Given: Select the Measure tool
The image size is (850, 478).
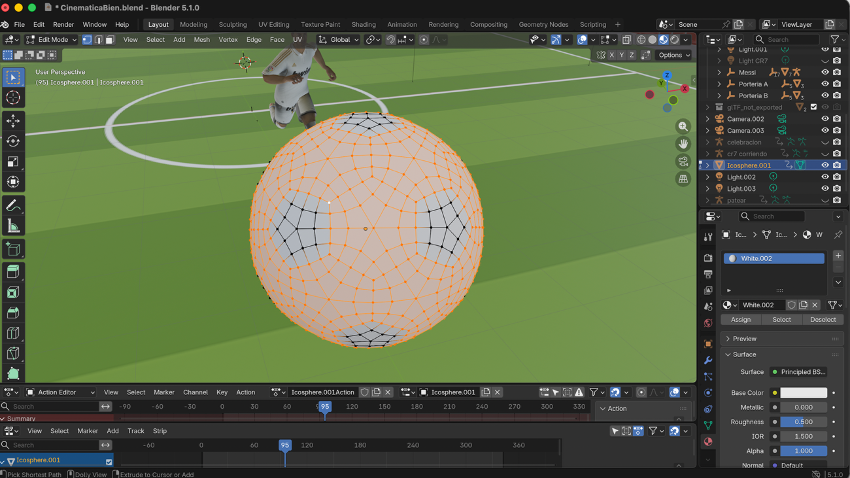Looking at the screenshot, I should click(13, 226).
